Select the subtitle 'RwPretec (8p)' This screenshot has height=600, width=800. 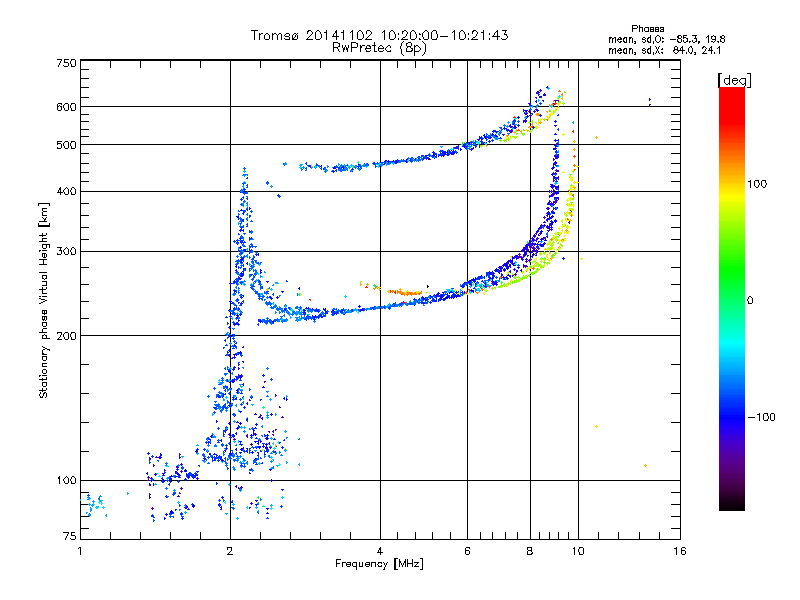[x=379, y=48]
